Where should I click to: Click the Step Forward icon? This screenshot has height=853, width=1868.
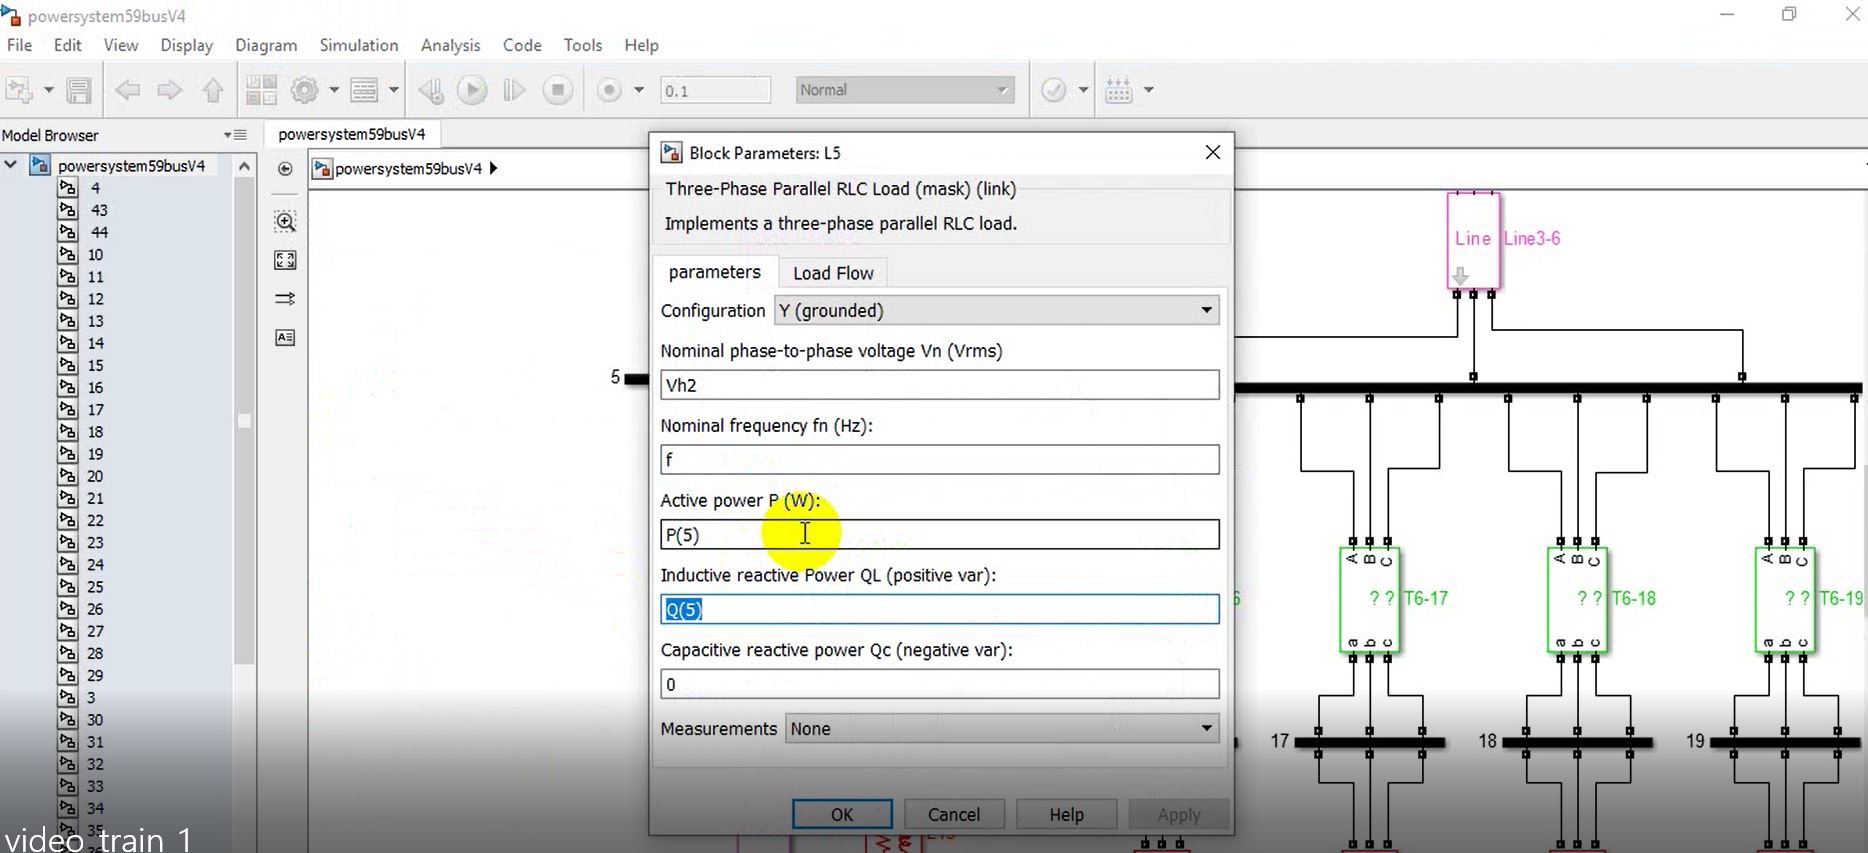click(x=514, y=90)
